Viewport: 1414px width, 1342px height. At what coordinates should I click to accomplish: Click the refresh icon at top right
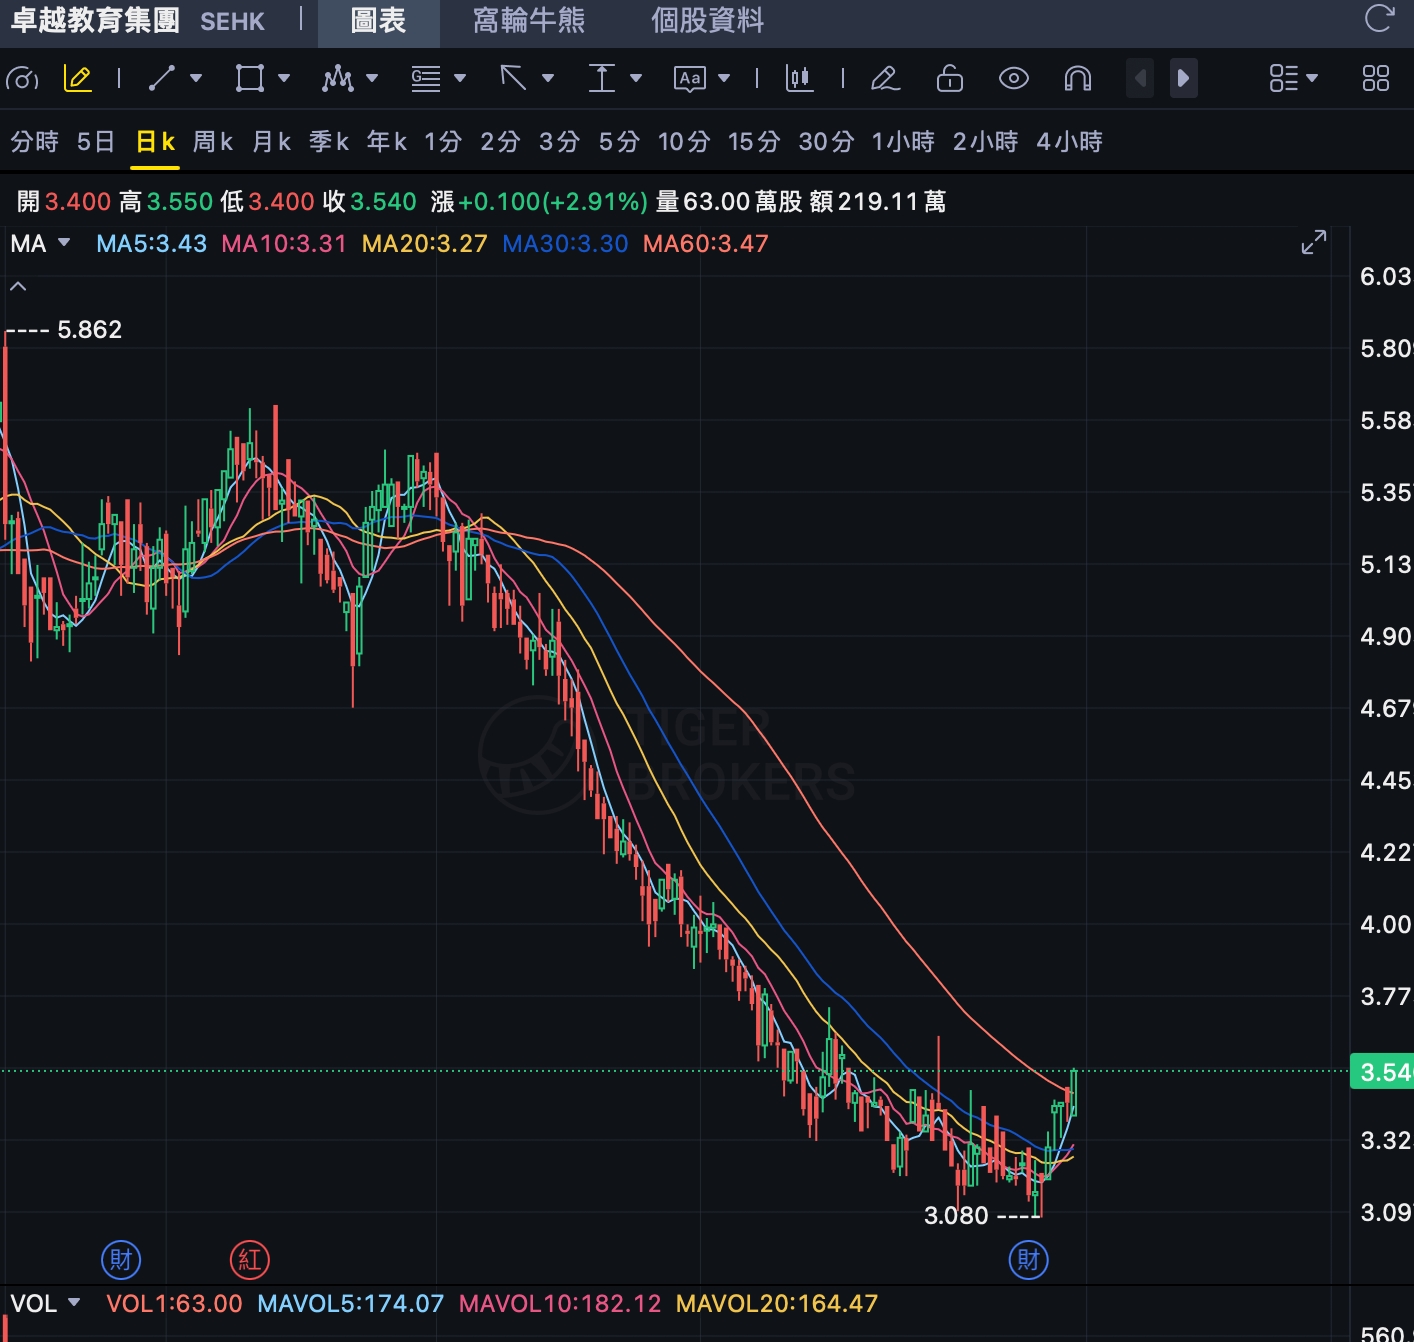[x=1379, y=19]
